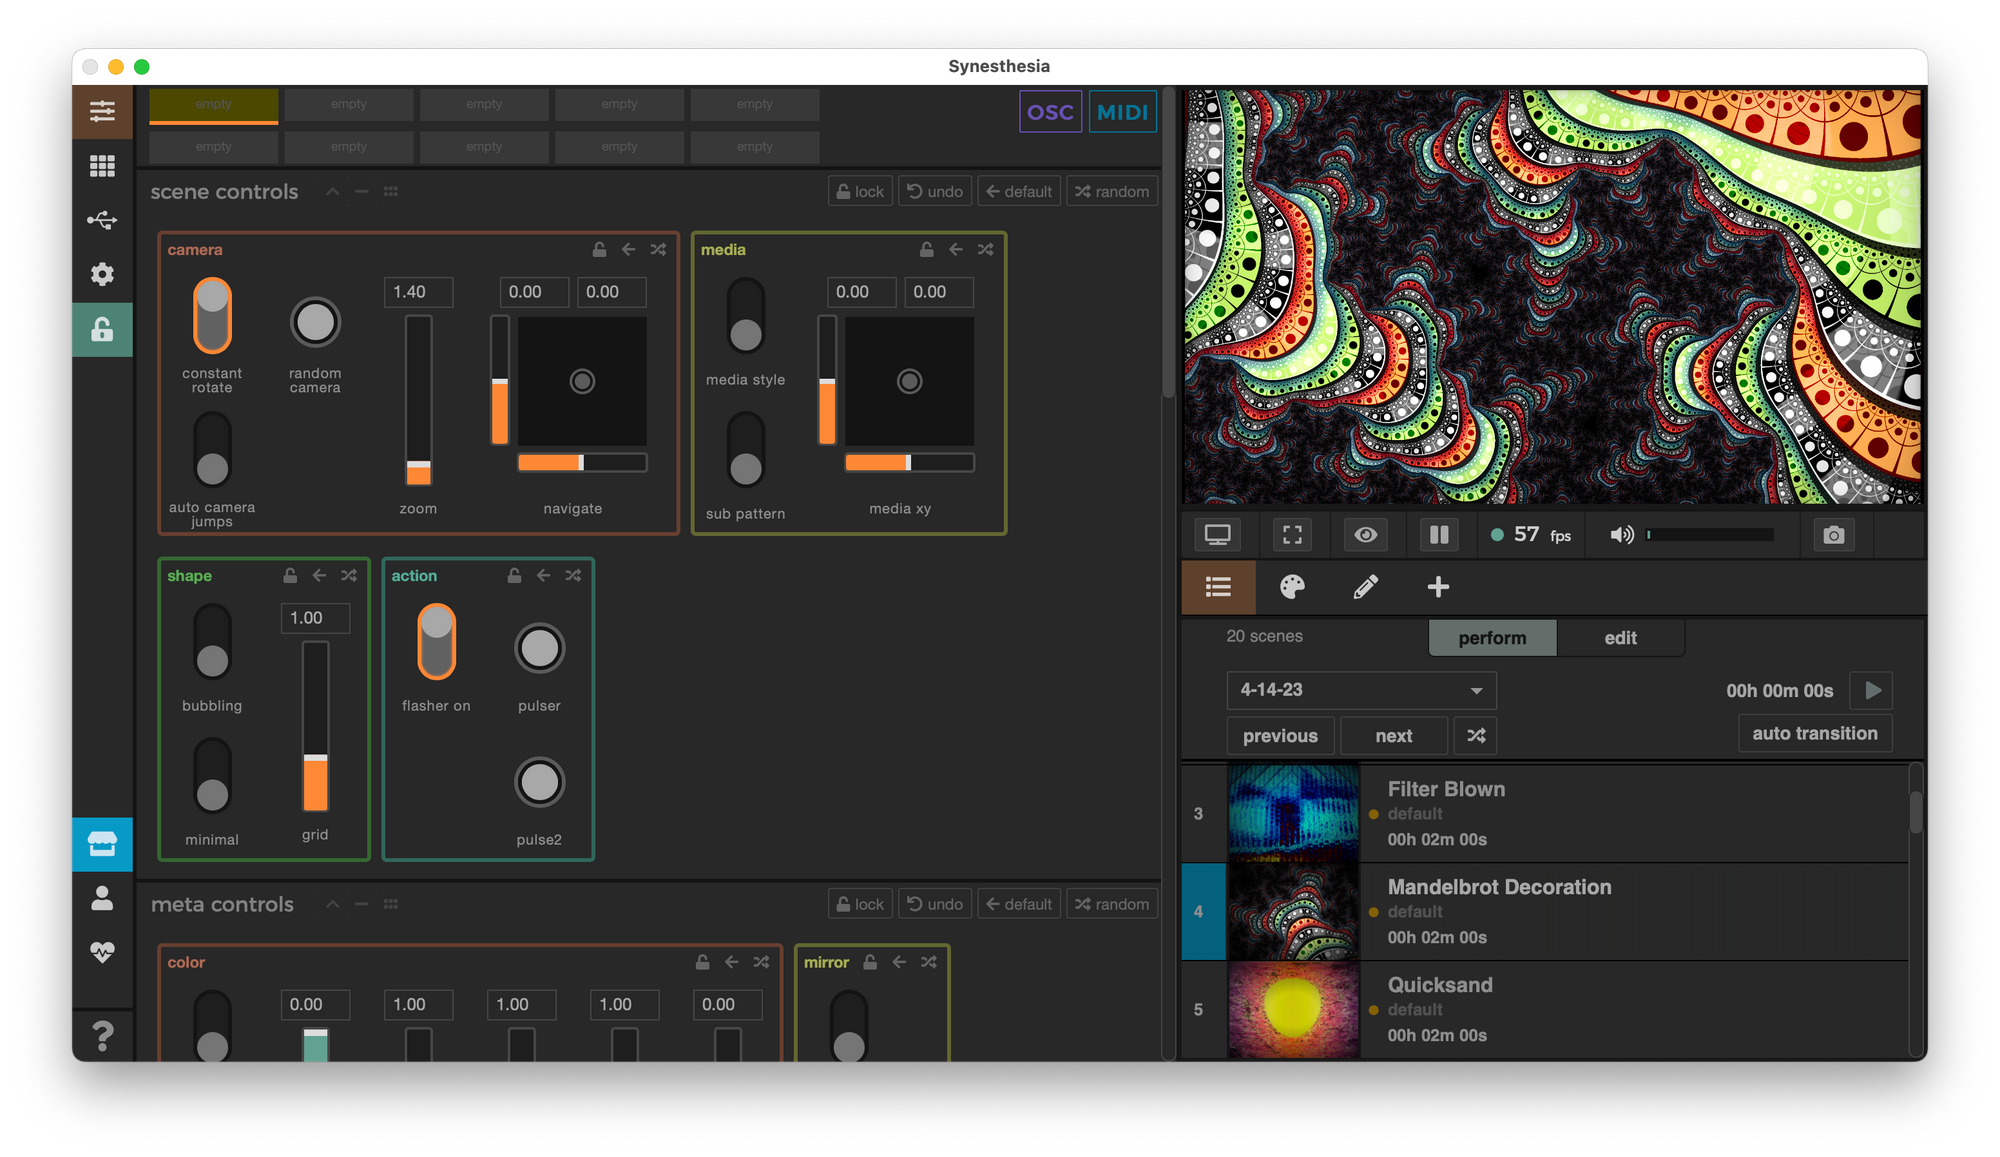Toggle flasher on switch

tap(436, 642)
